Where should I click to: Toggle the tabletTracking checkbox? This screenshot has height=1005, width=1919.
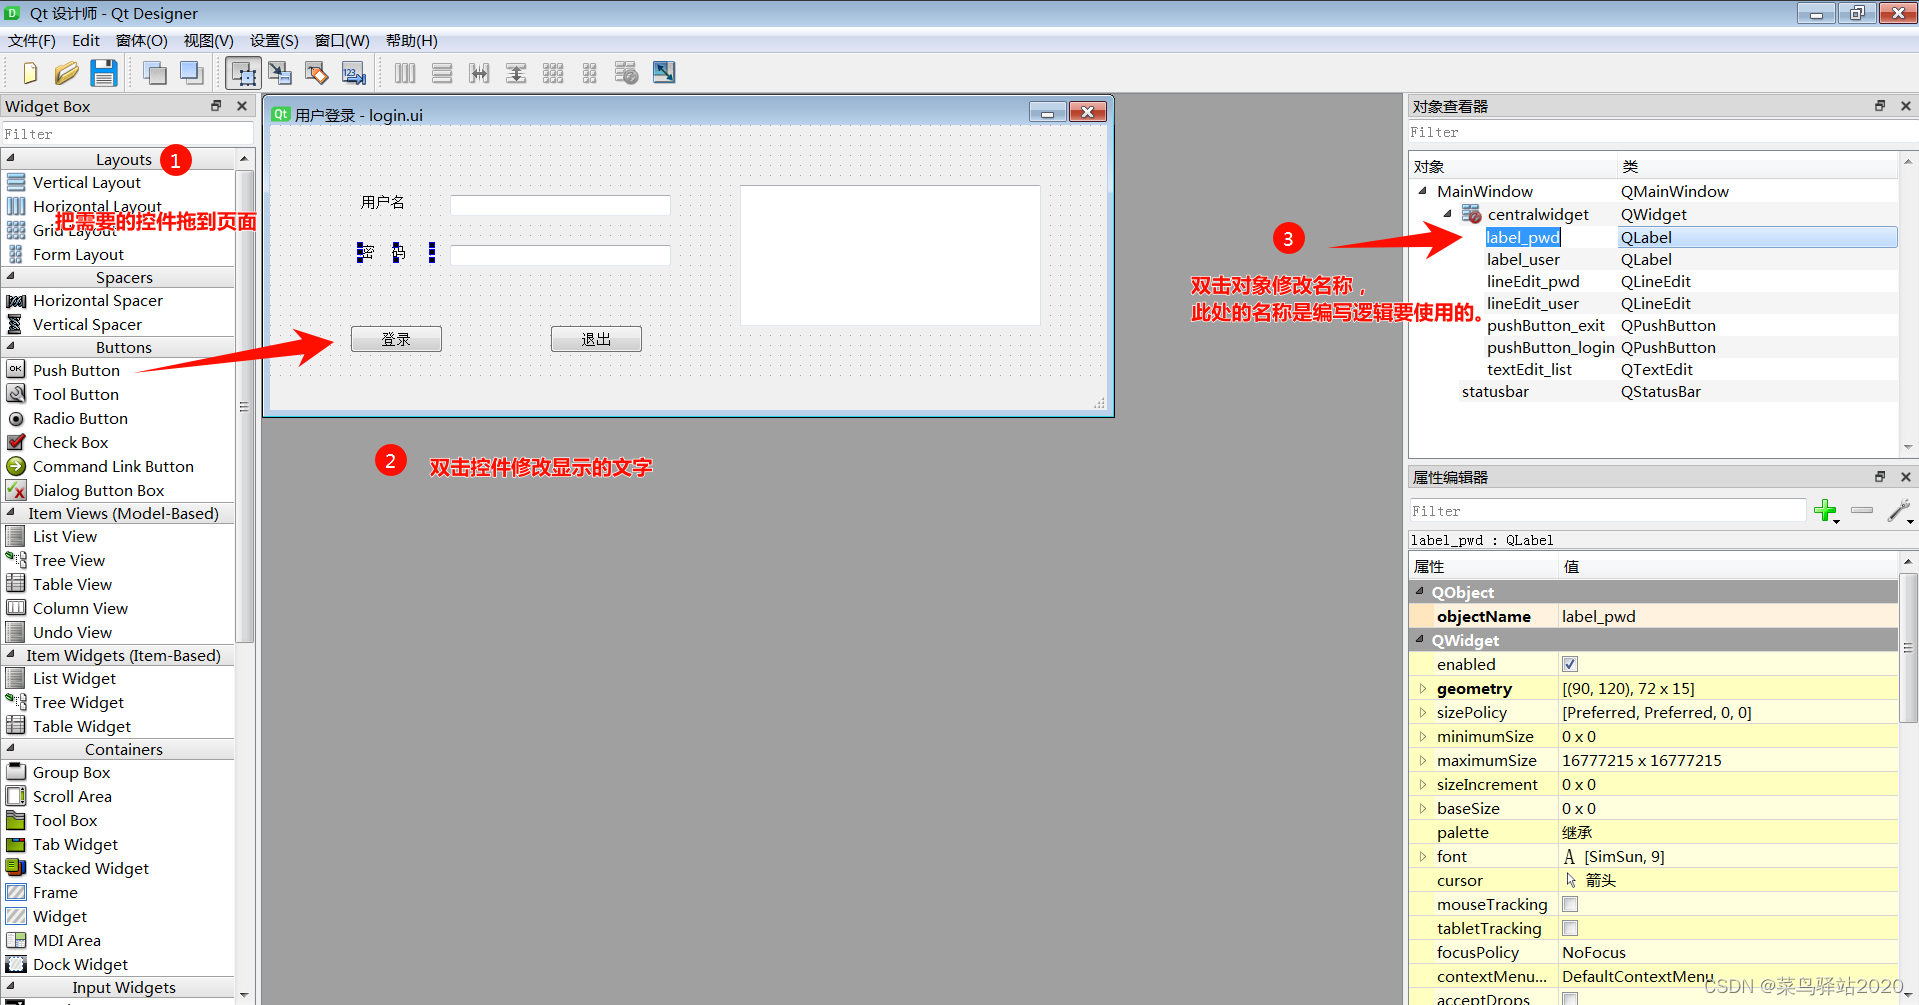coord(1570,928)
